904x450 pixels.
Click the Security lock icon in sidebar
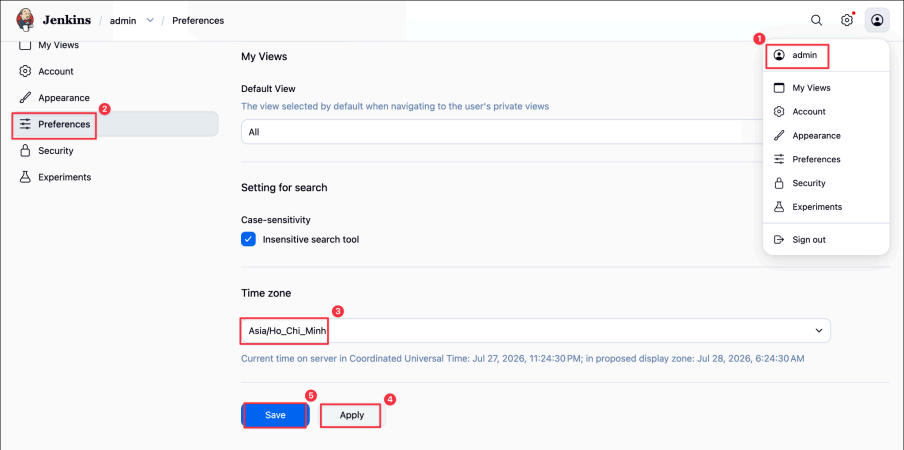pyautogui.click(x=25, y=151)
